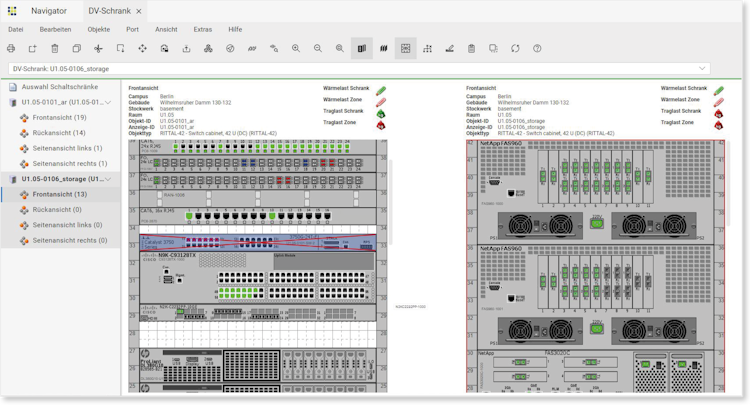Viewport: 750px width, 405px height.
Task: Click the trash delete icon in the toolbar
Action: point(54,48)
